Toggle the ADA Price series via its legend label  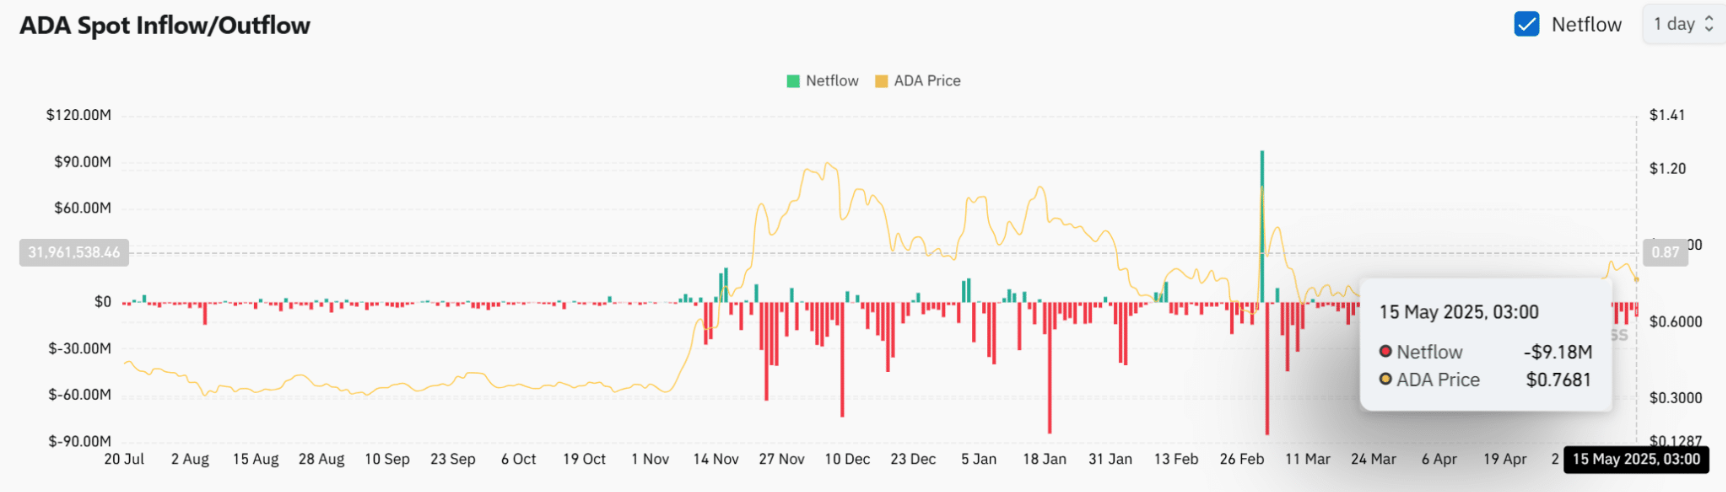click(927, 81)
